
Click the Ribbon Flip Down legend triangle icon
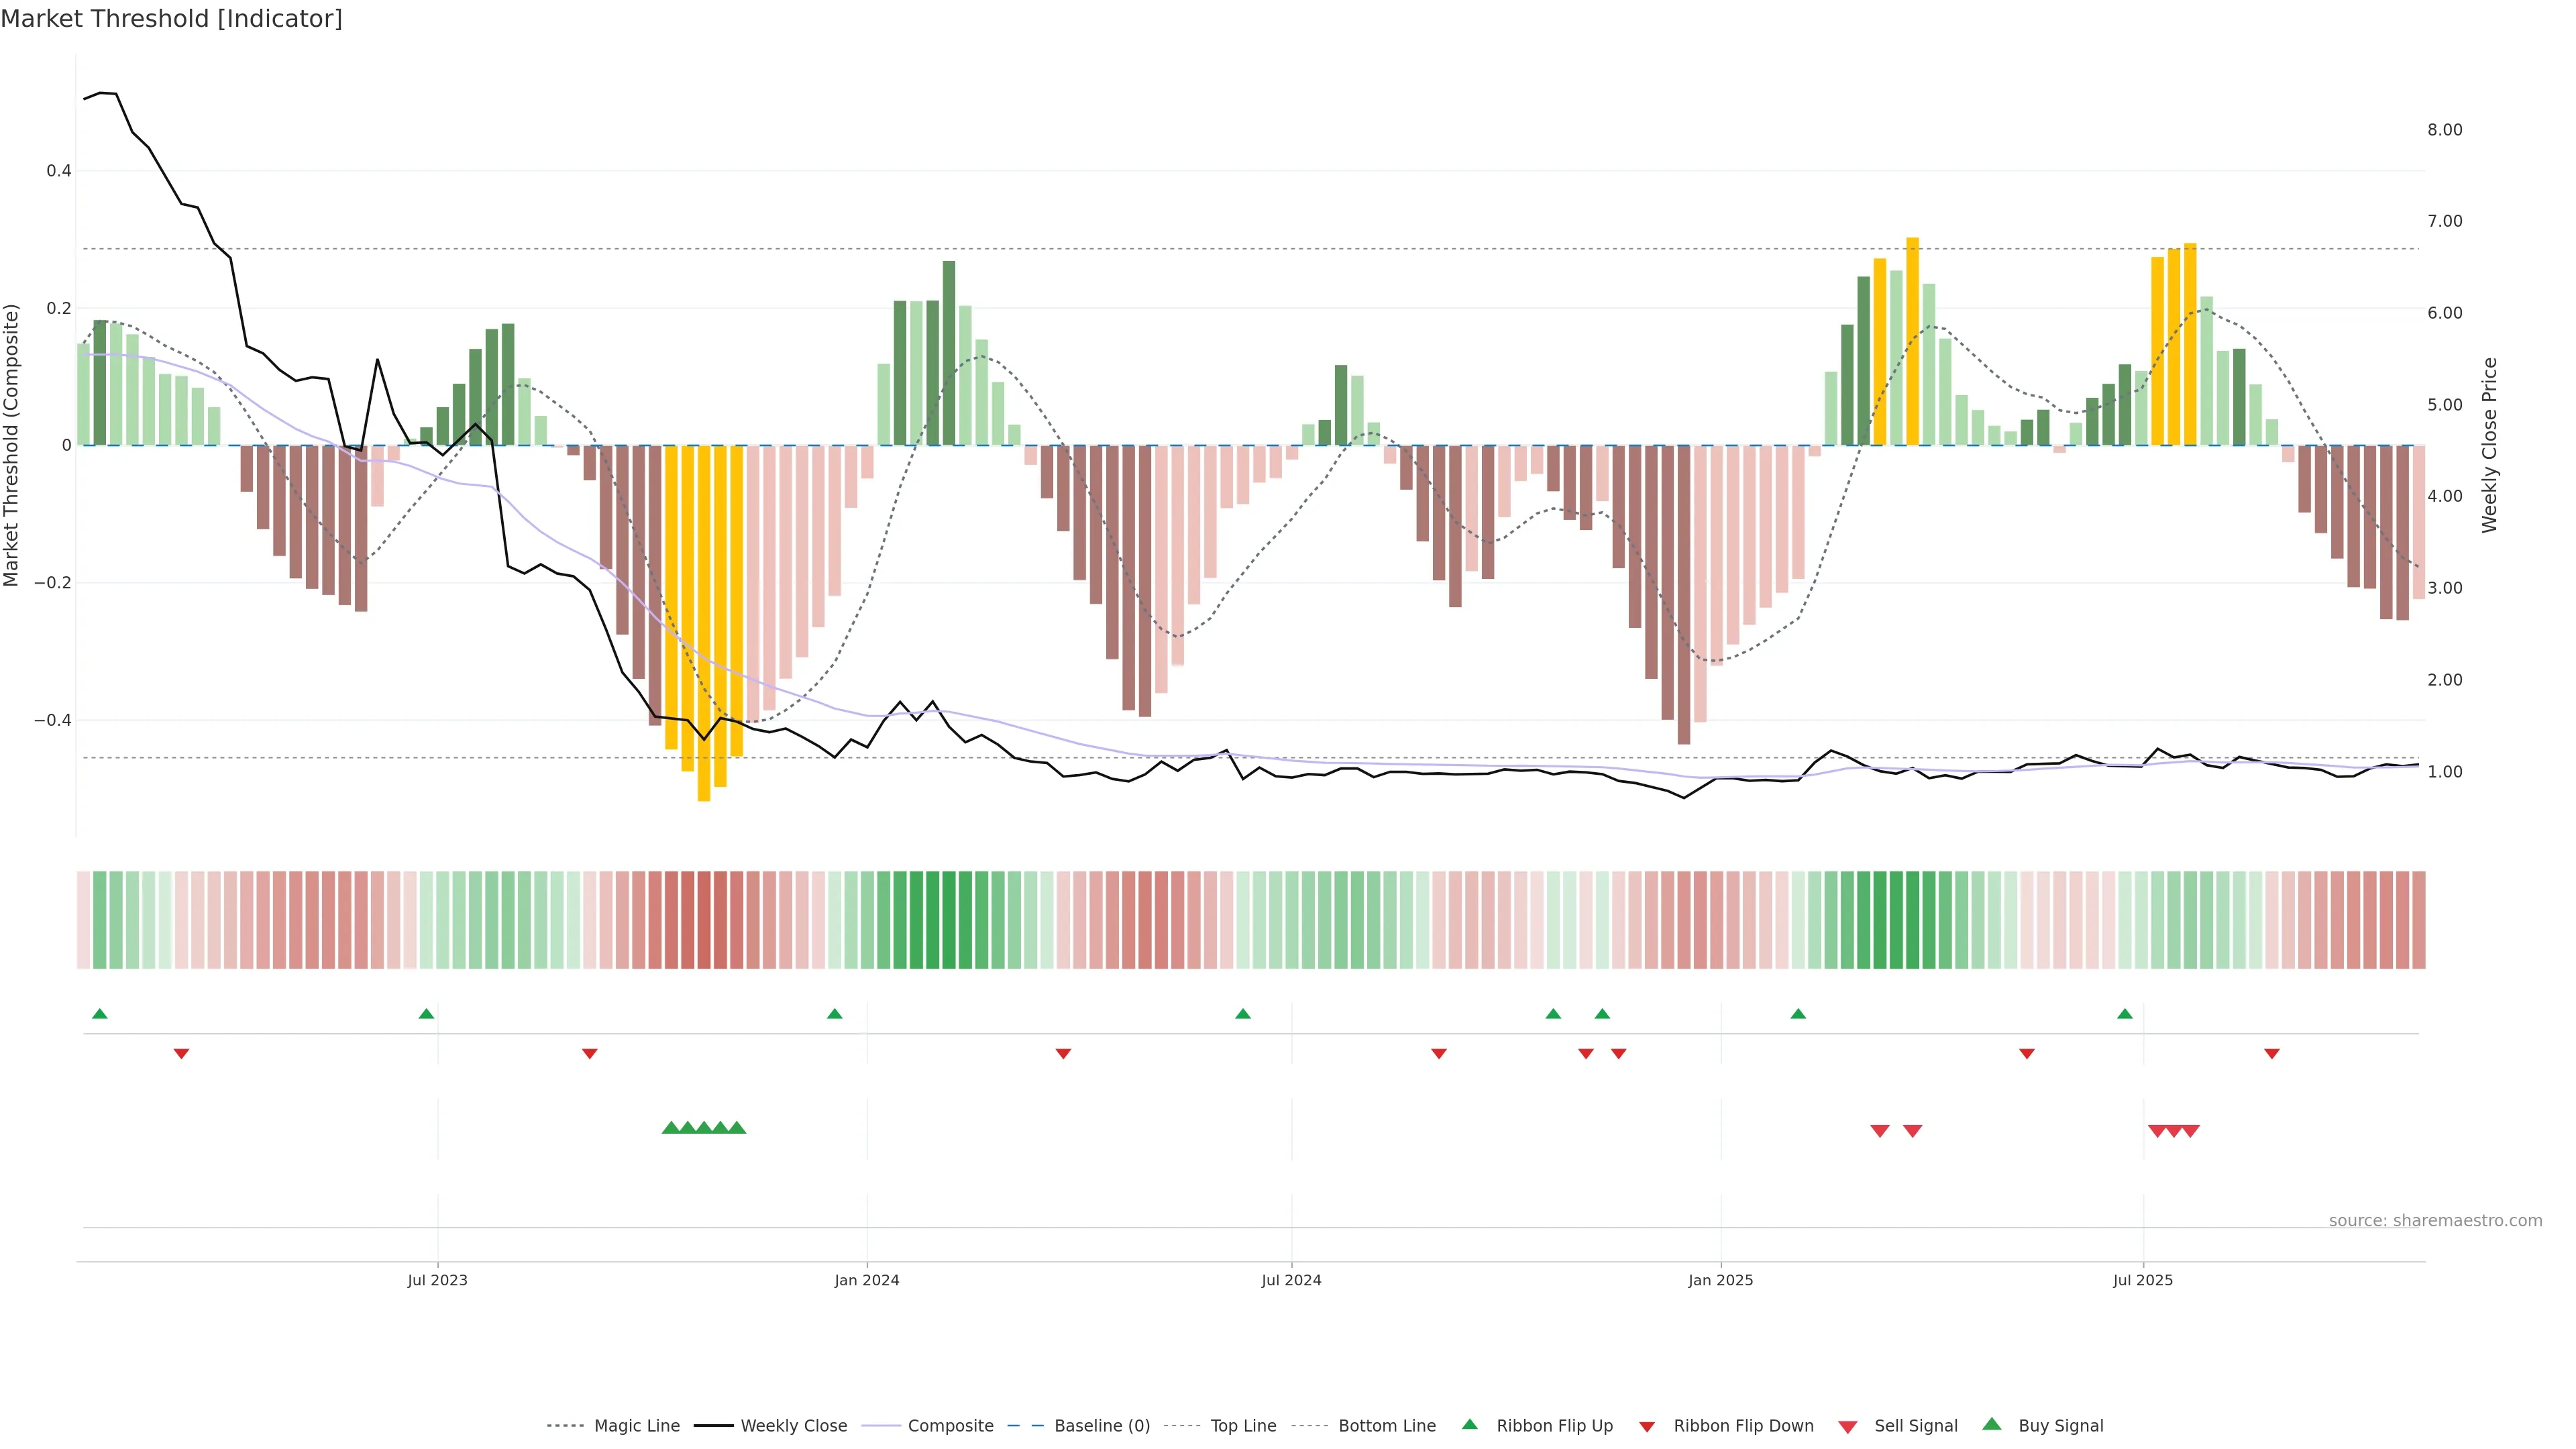[x=1646, y=1426]
